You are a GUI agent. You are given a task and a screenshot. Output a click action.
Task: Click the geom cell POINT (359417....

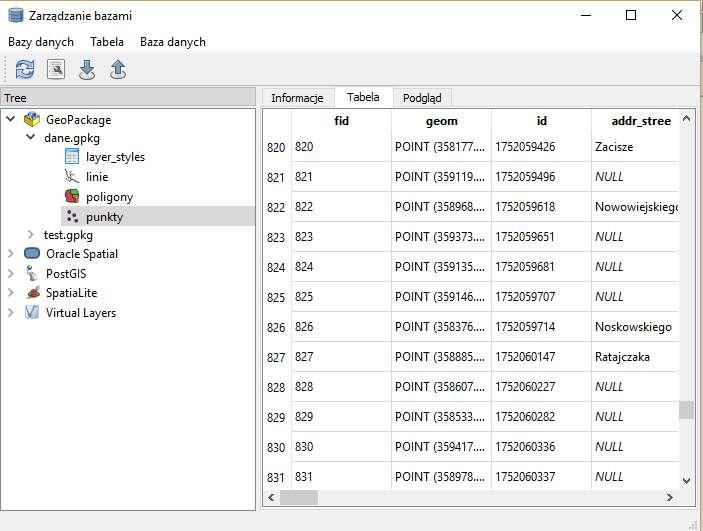(441, 447)
